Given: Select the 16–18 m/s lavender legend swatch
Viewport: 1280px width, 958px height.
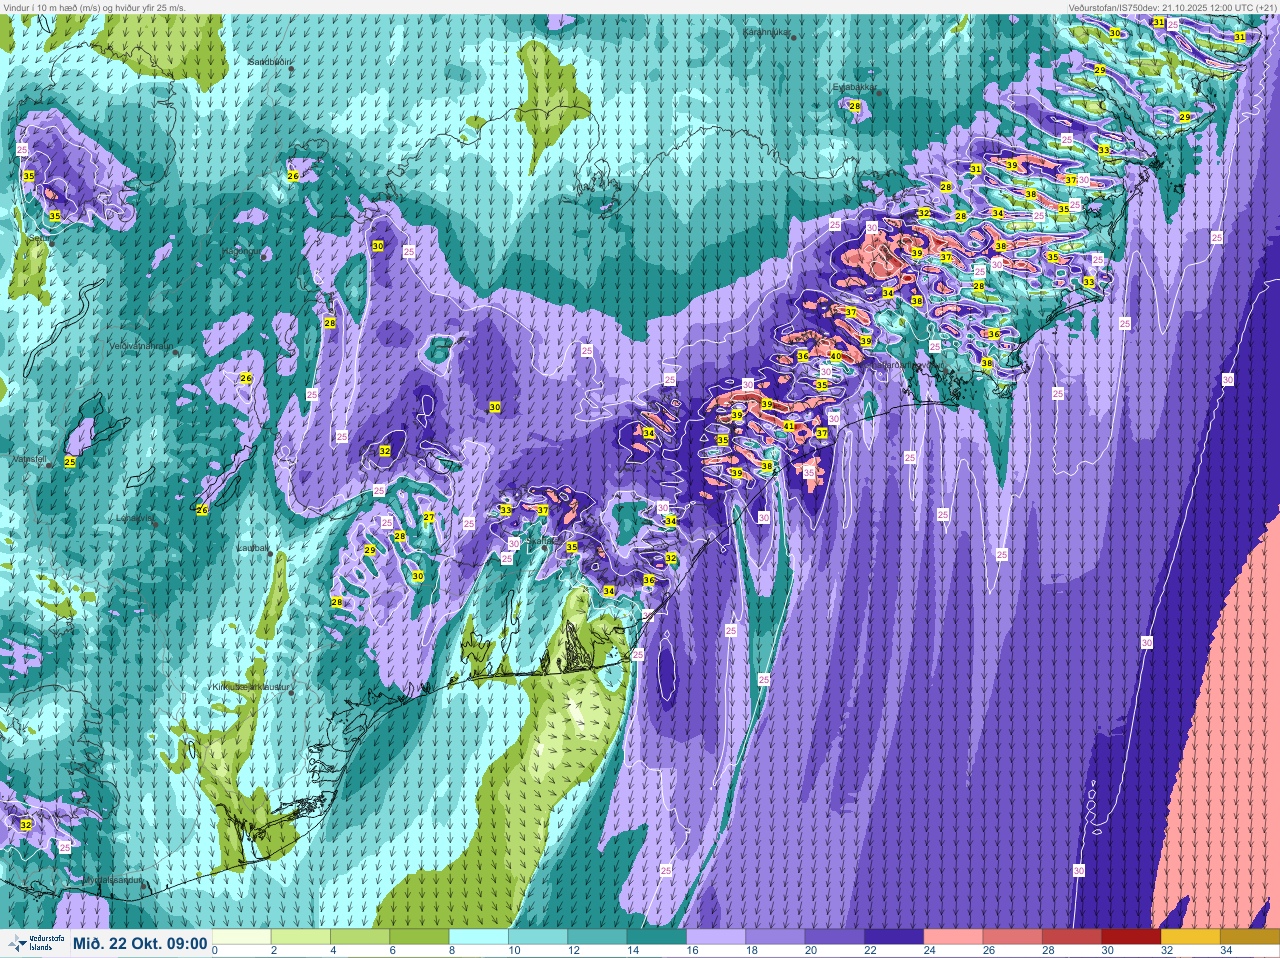Looking at the screenshot, I should (x=716, y=937).
